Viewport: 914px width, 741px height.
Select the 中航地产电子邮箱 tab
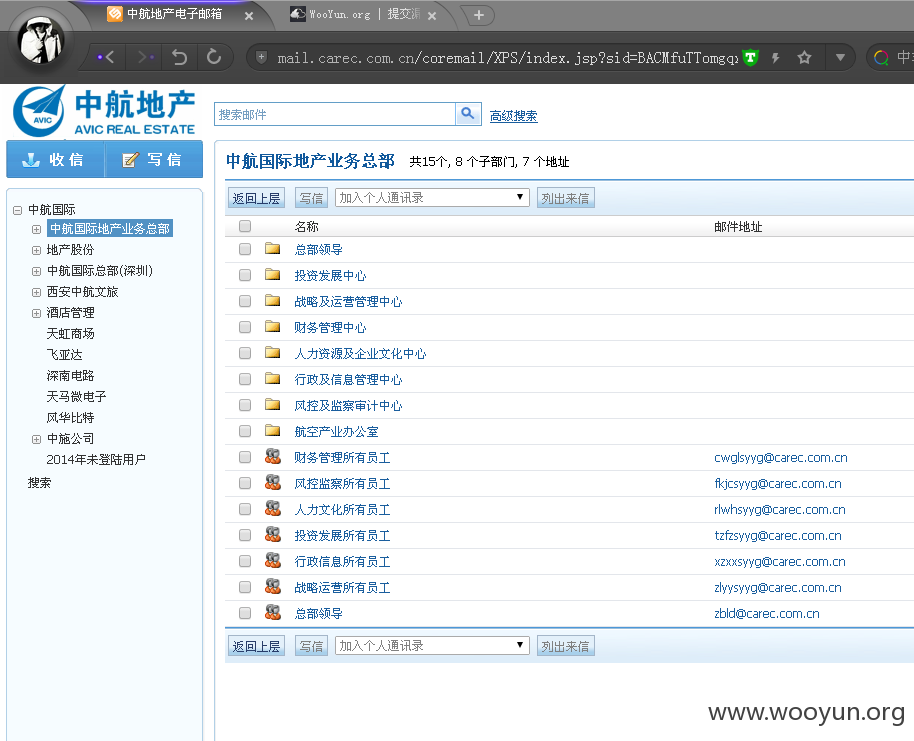[x=174, y=14]
